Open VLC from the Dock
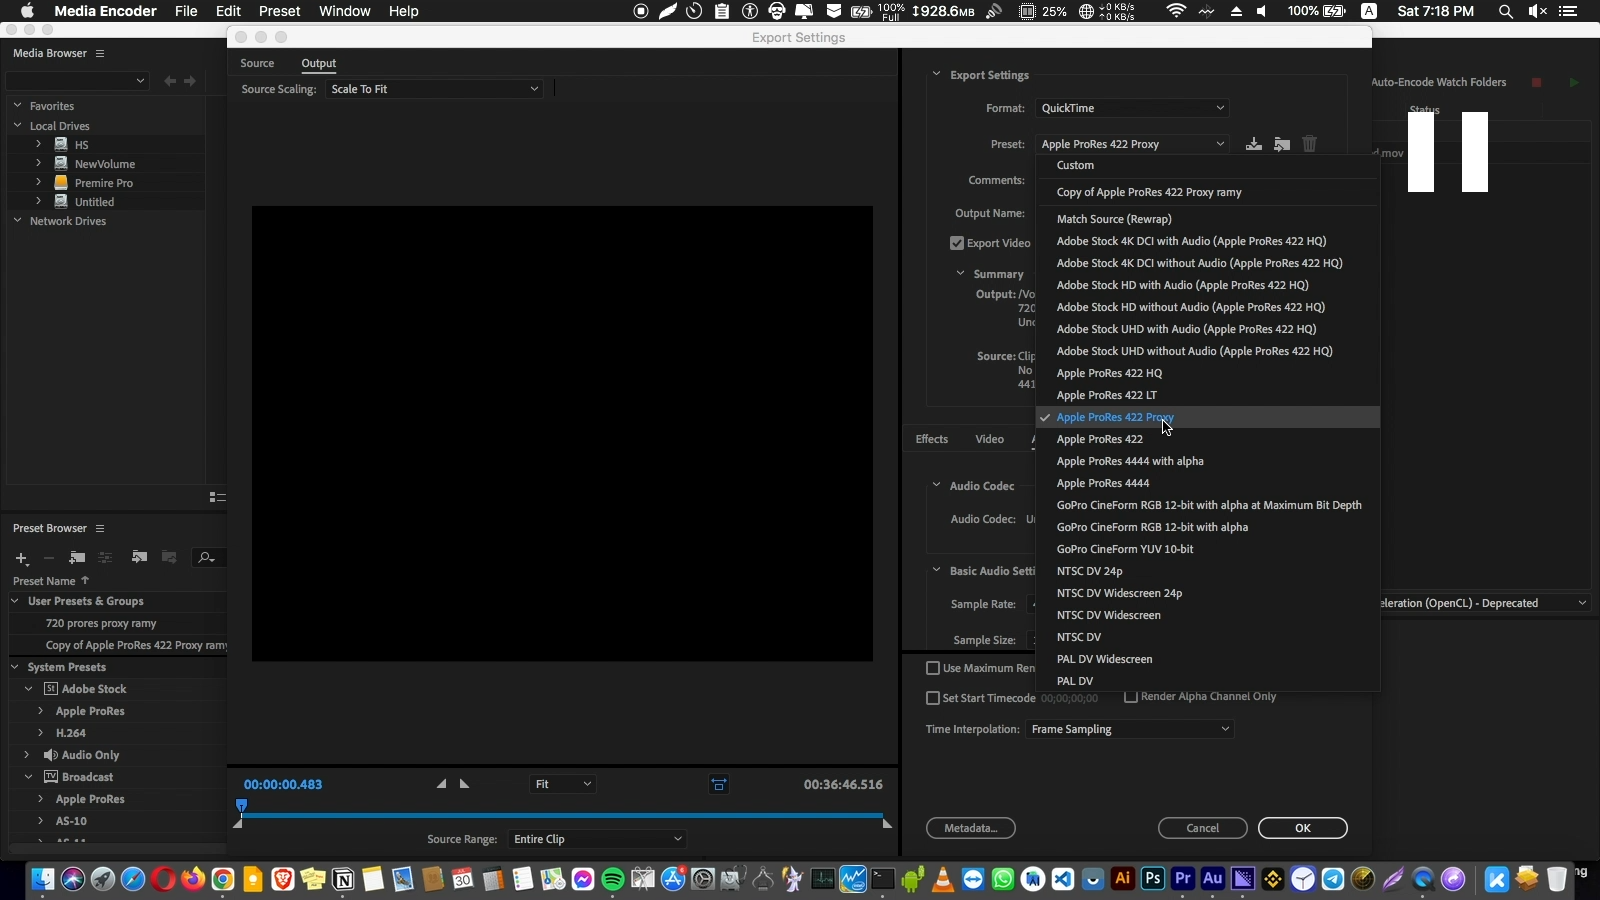Image resolution: width=1600 pixels, height=900 pixels. point(943,879)
